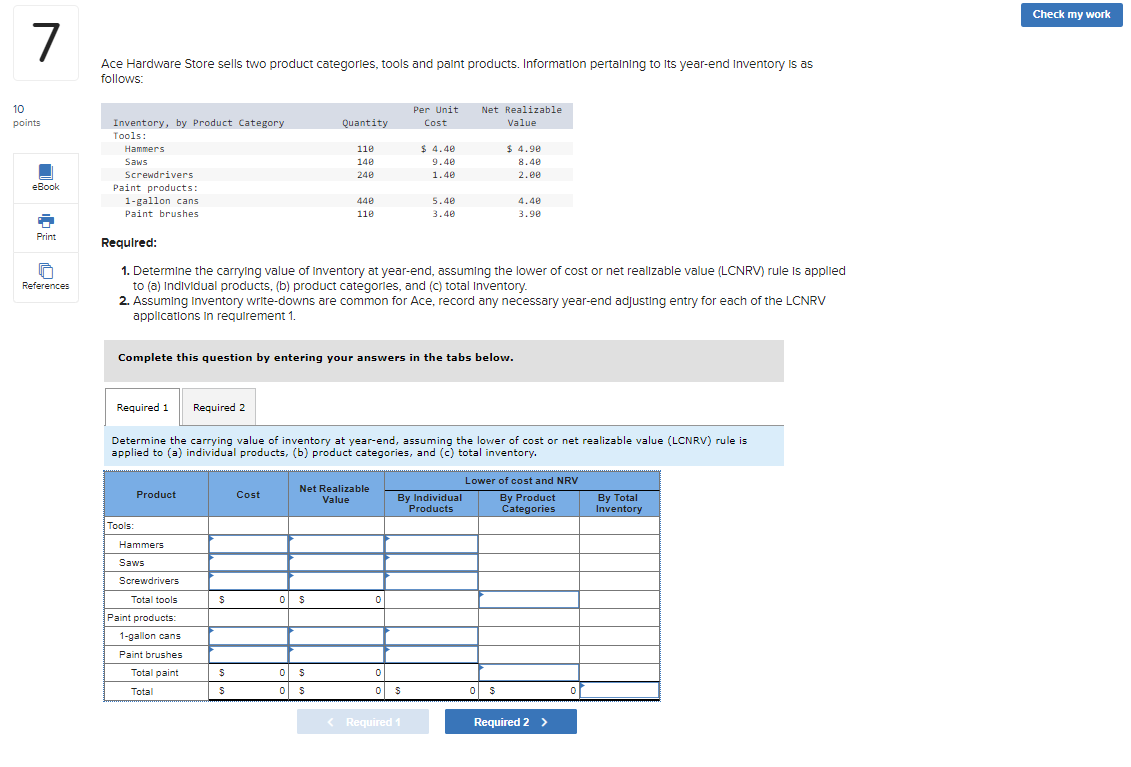Select Total paint By Product Categories cell
1131x767 pixels.
[529, 672]
